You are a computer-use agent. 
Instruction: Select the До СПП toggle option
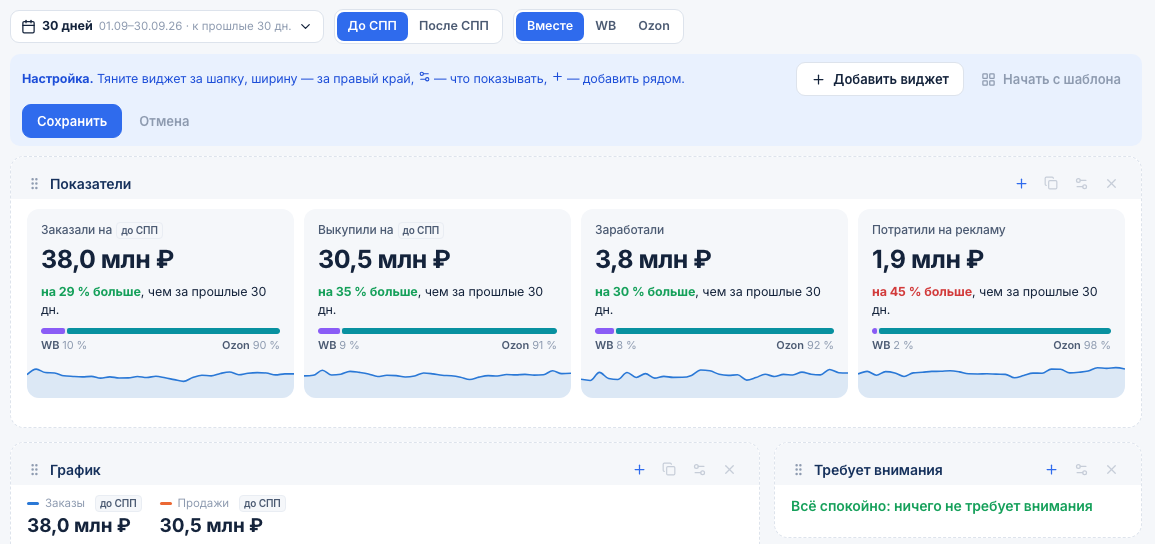coord(372,26)
